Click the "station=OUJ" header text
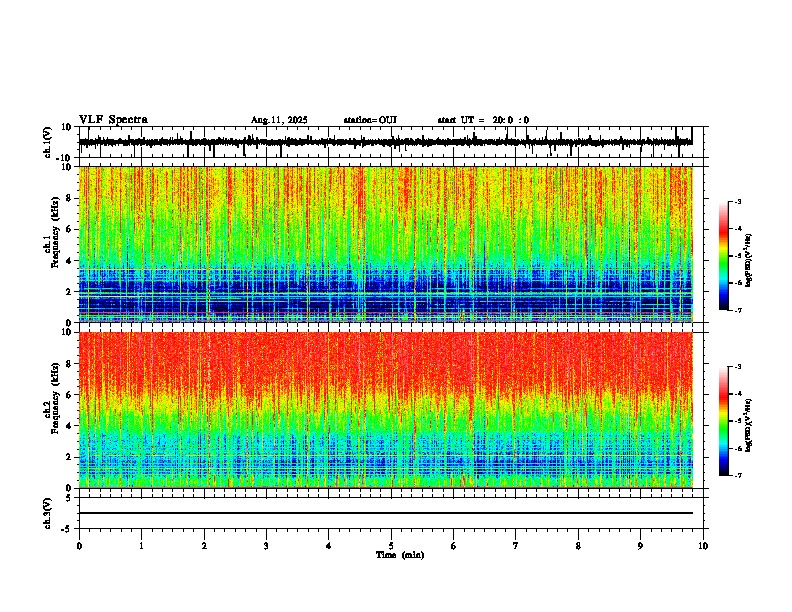792x612 pixels. click(370, 120)
